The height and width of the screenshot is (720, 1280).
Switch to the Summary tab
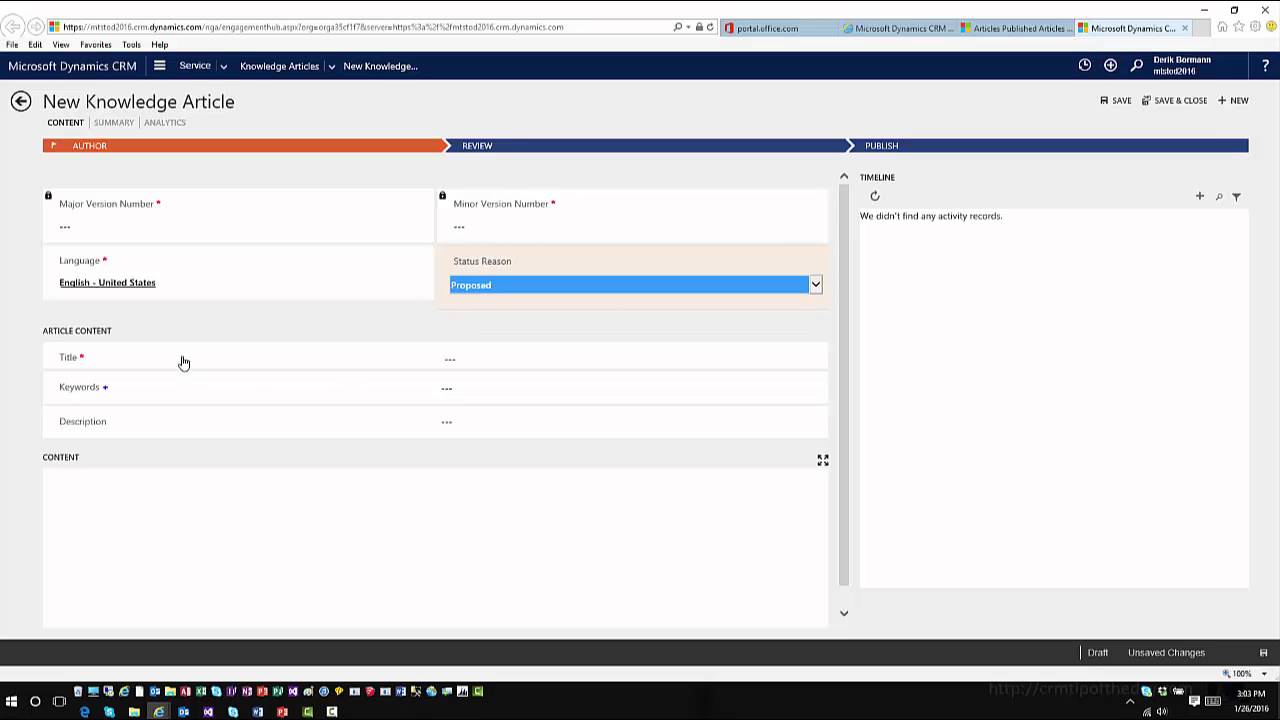(x=113, y=122)
